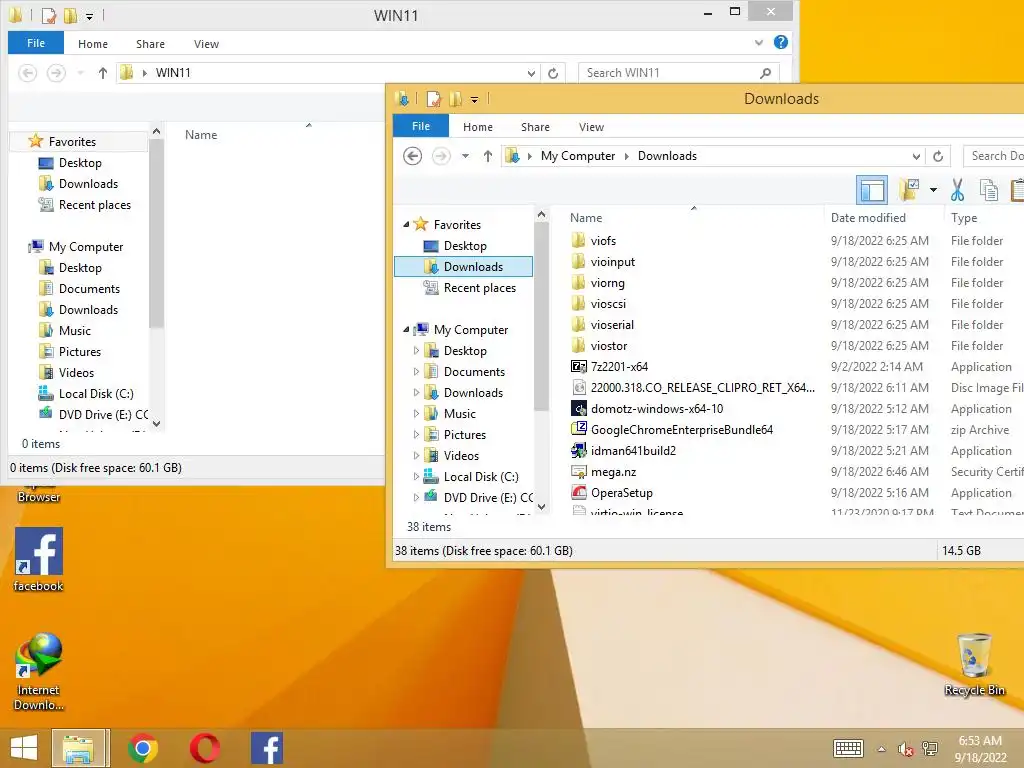Refresh the WIN11 folder view
The image size is (1024, 768).
552,73
